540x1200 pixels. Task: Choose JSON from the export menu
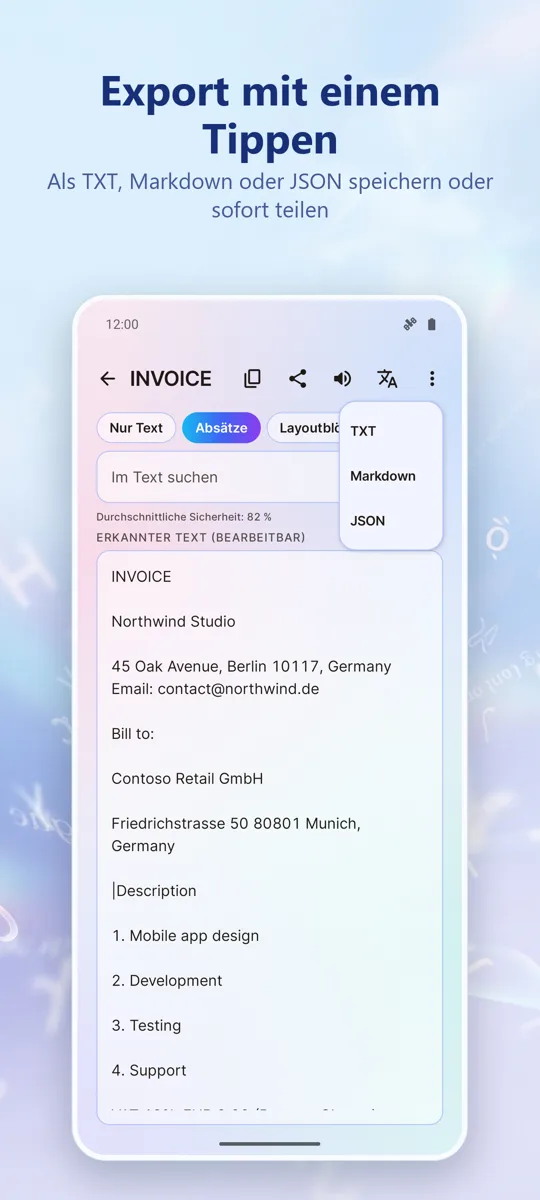[391, 521]
